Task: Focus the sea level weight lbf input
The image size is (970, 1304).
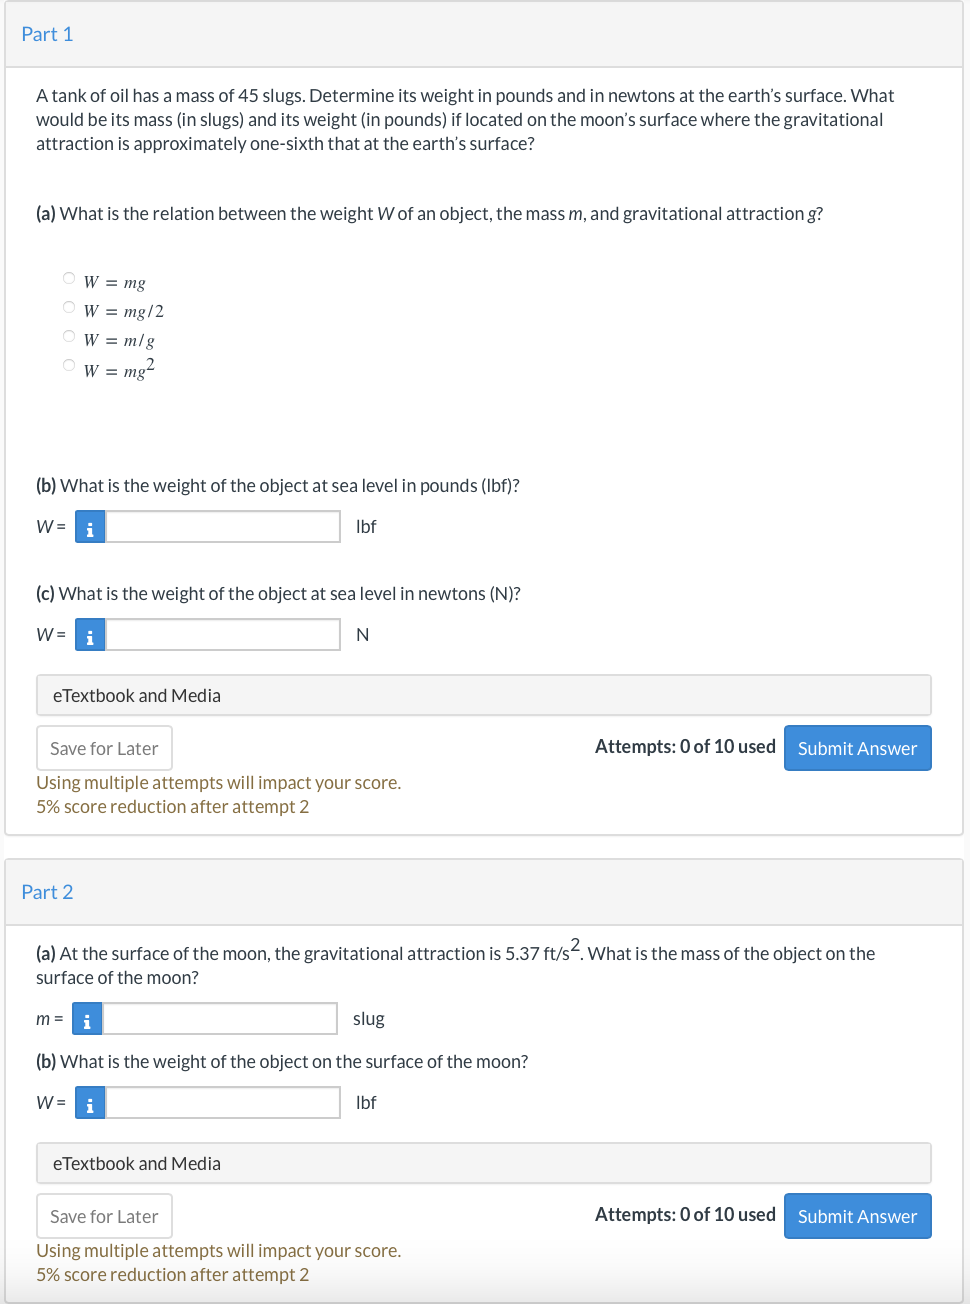Action: (x=223, y=527)
